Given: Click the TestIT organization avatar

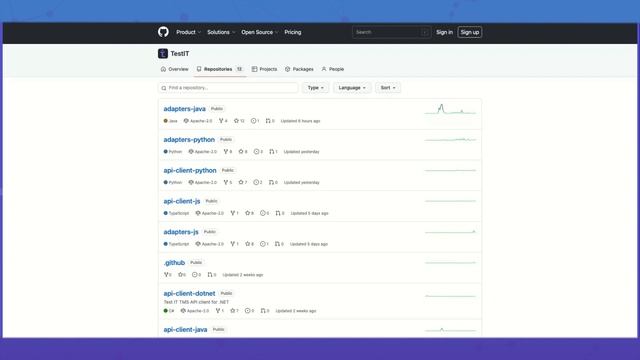Looking at the screenshot, I should pos(163,53).
